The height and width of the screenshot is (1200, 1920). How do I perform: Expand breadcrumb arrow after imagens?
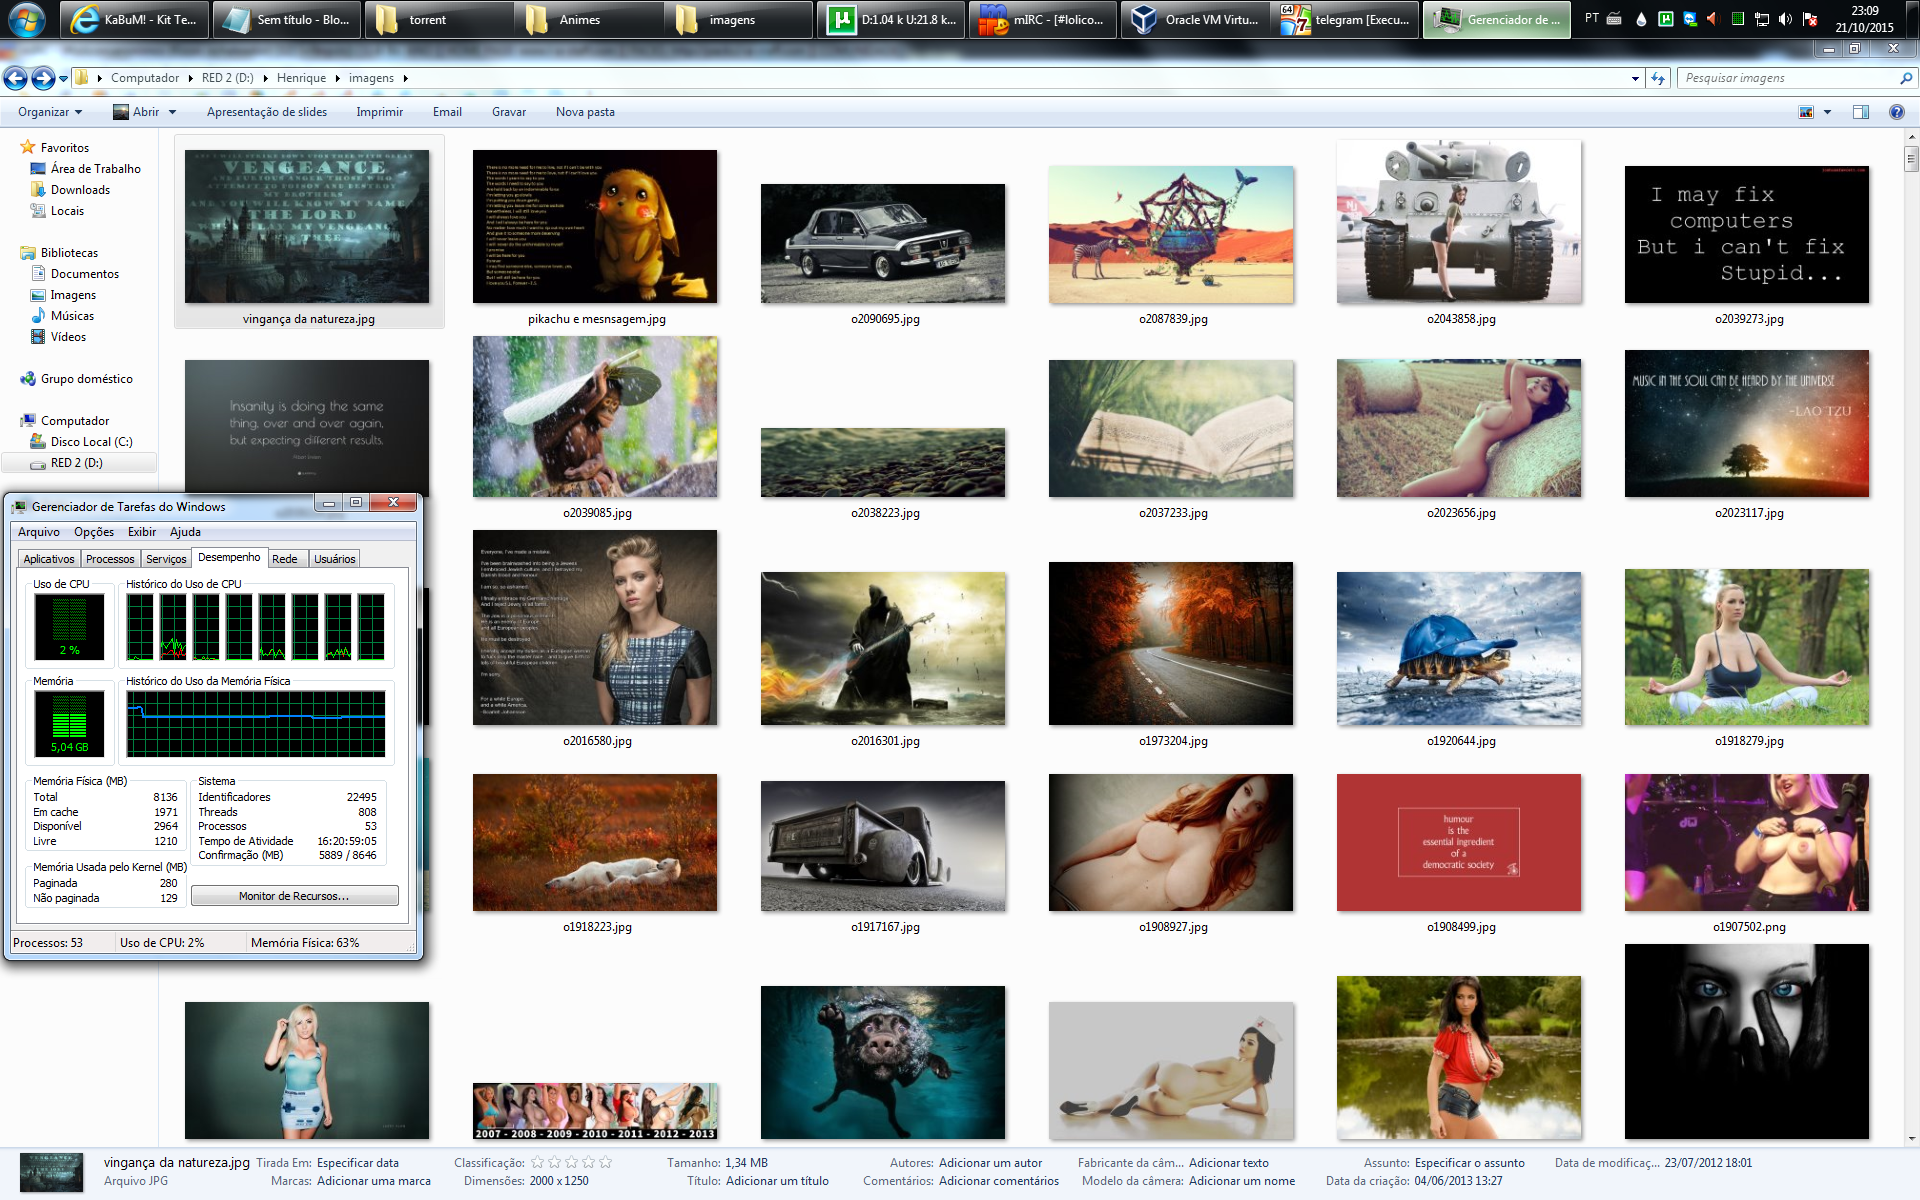pyautogui.click(x=405, y=78)
